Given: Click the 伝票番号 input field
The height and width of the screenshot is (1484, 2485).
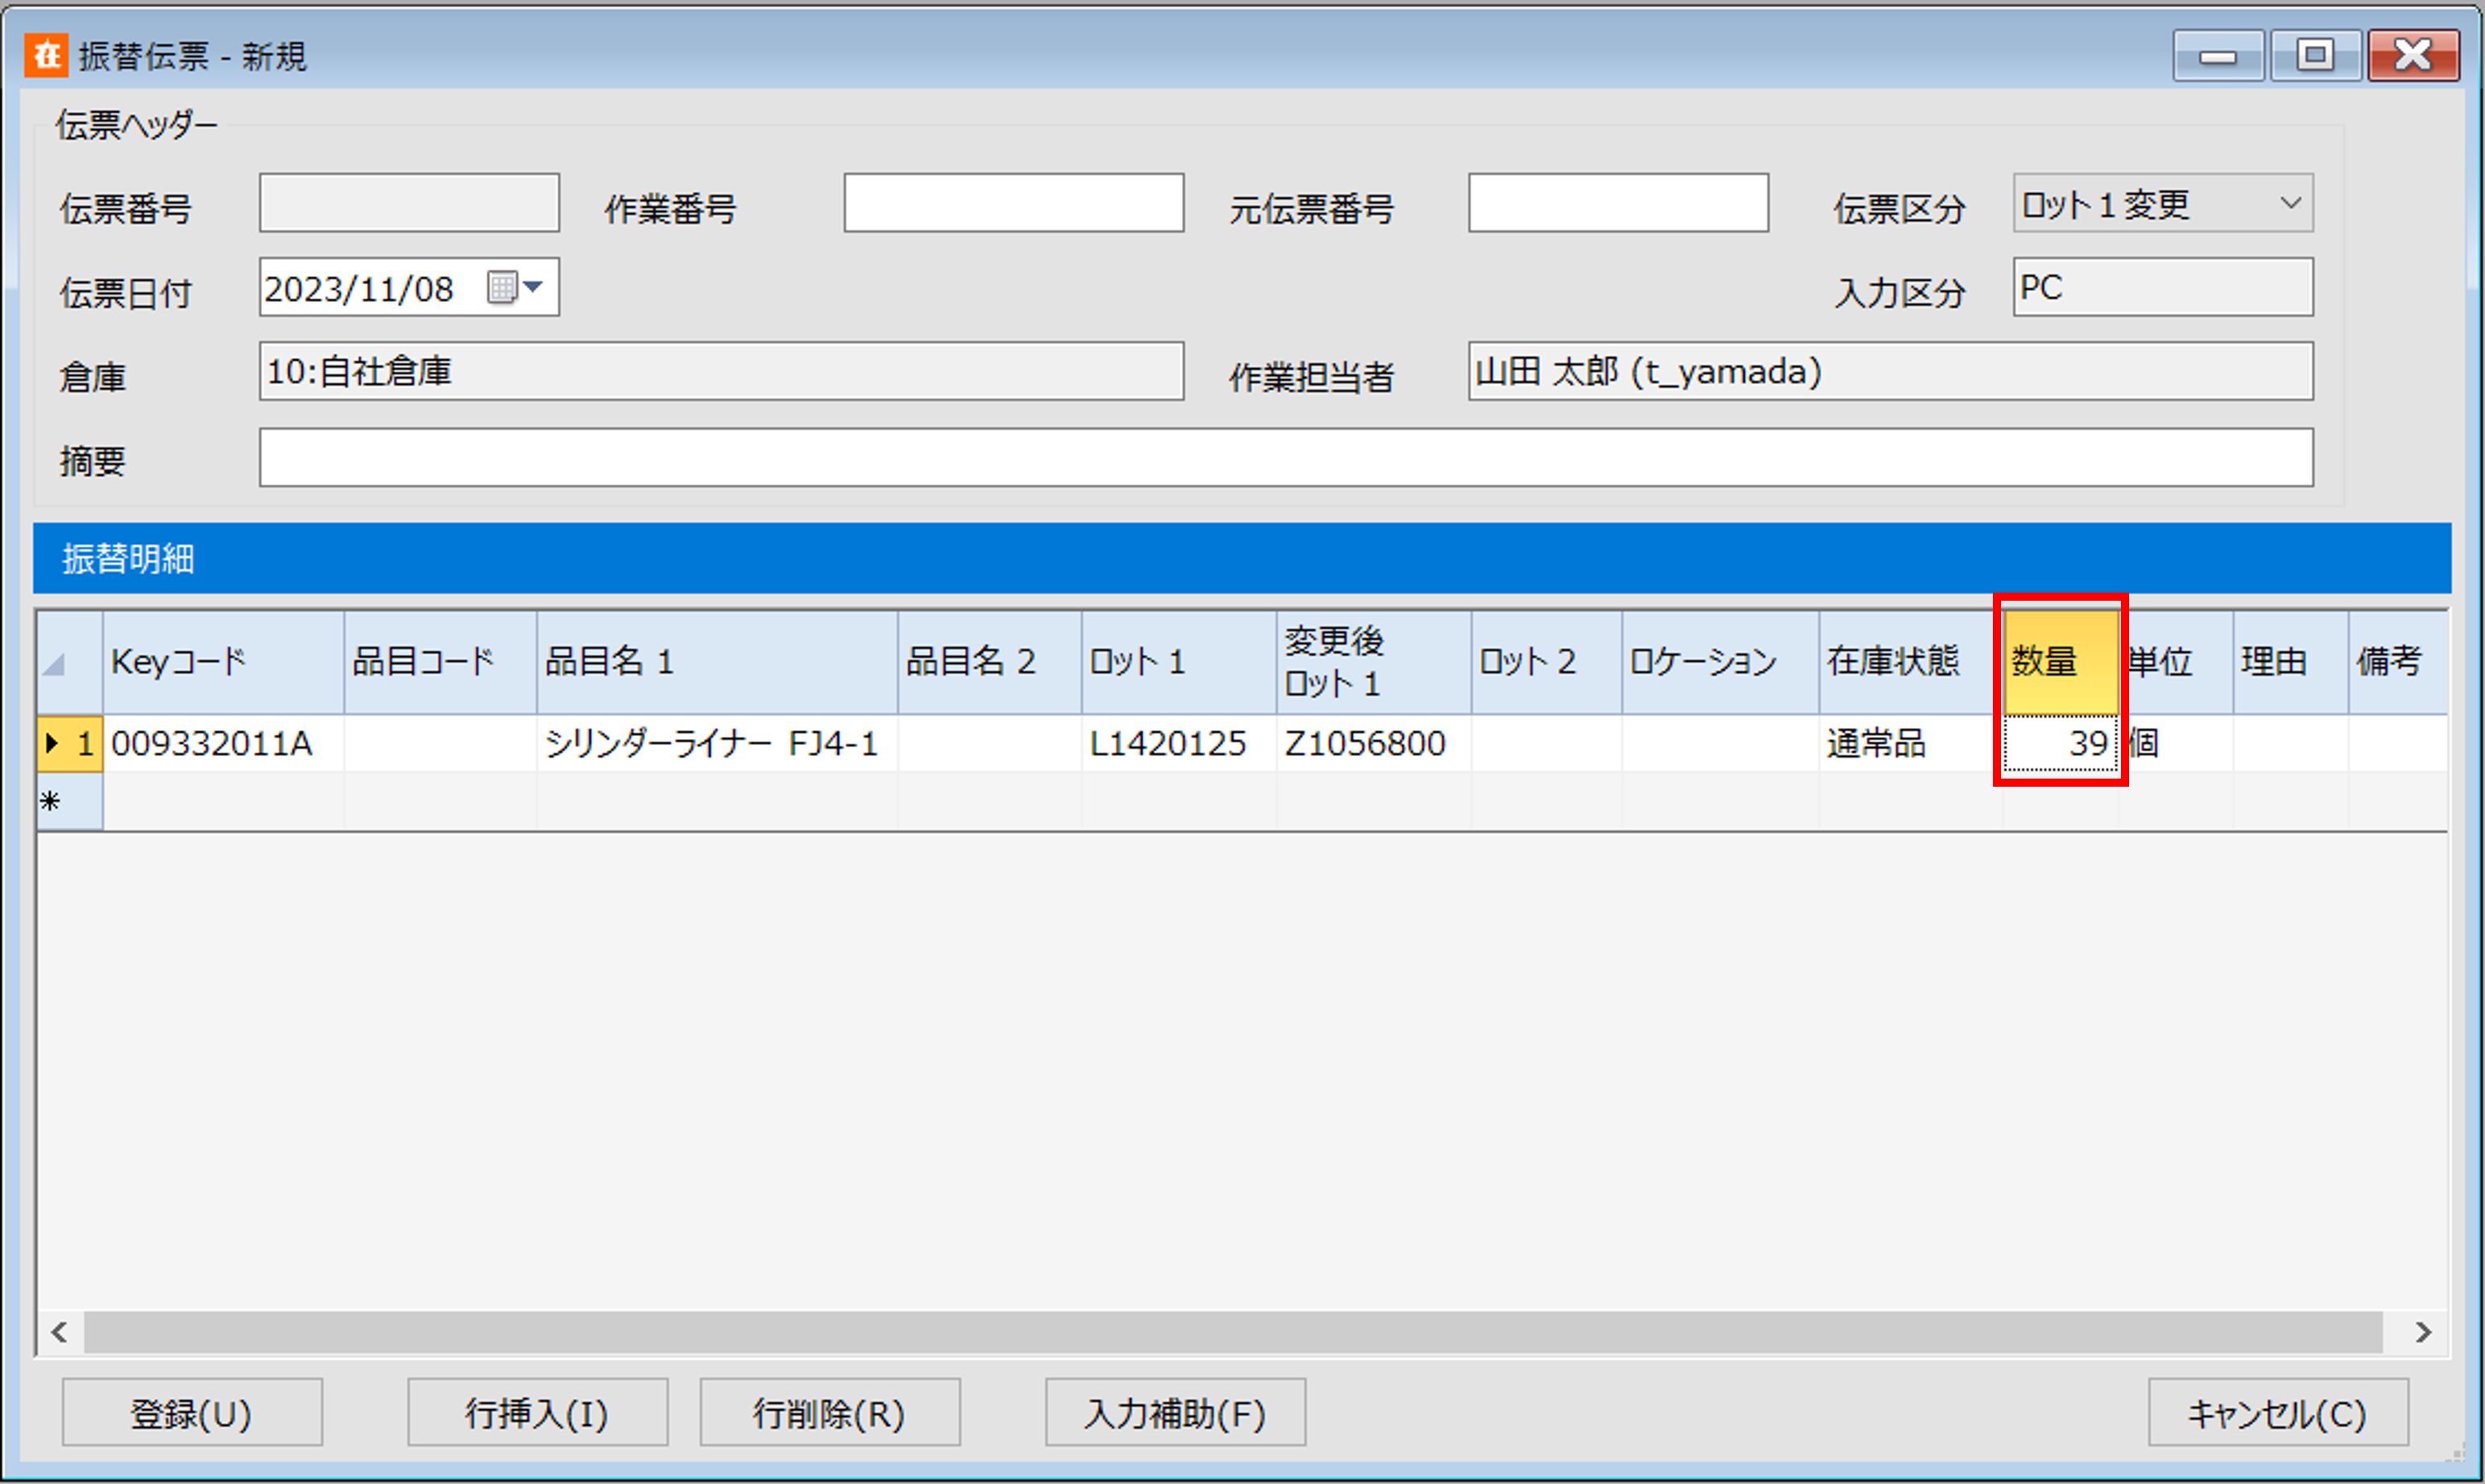Looking at the screenshot, I should click(x=409, y=203).
